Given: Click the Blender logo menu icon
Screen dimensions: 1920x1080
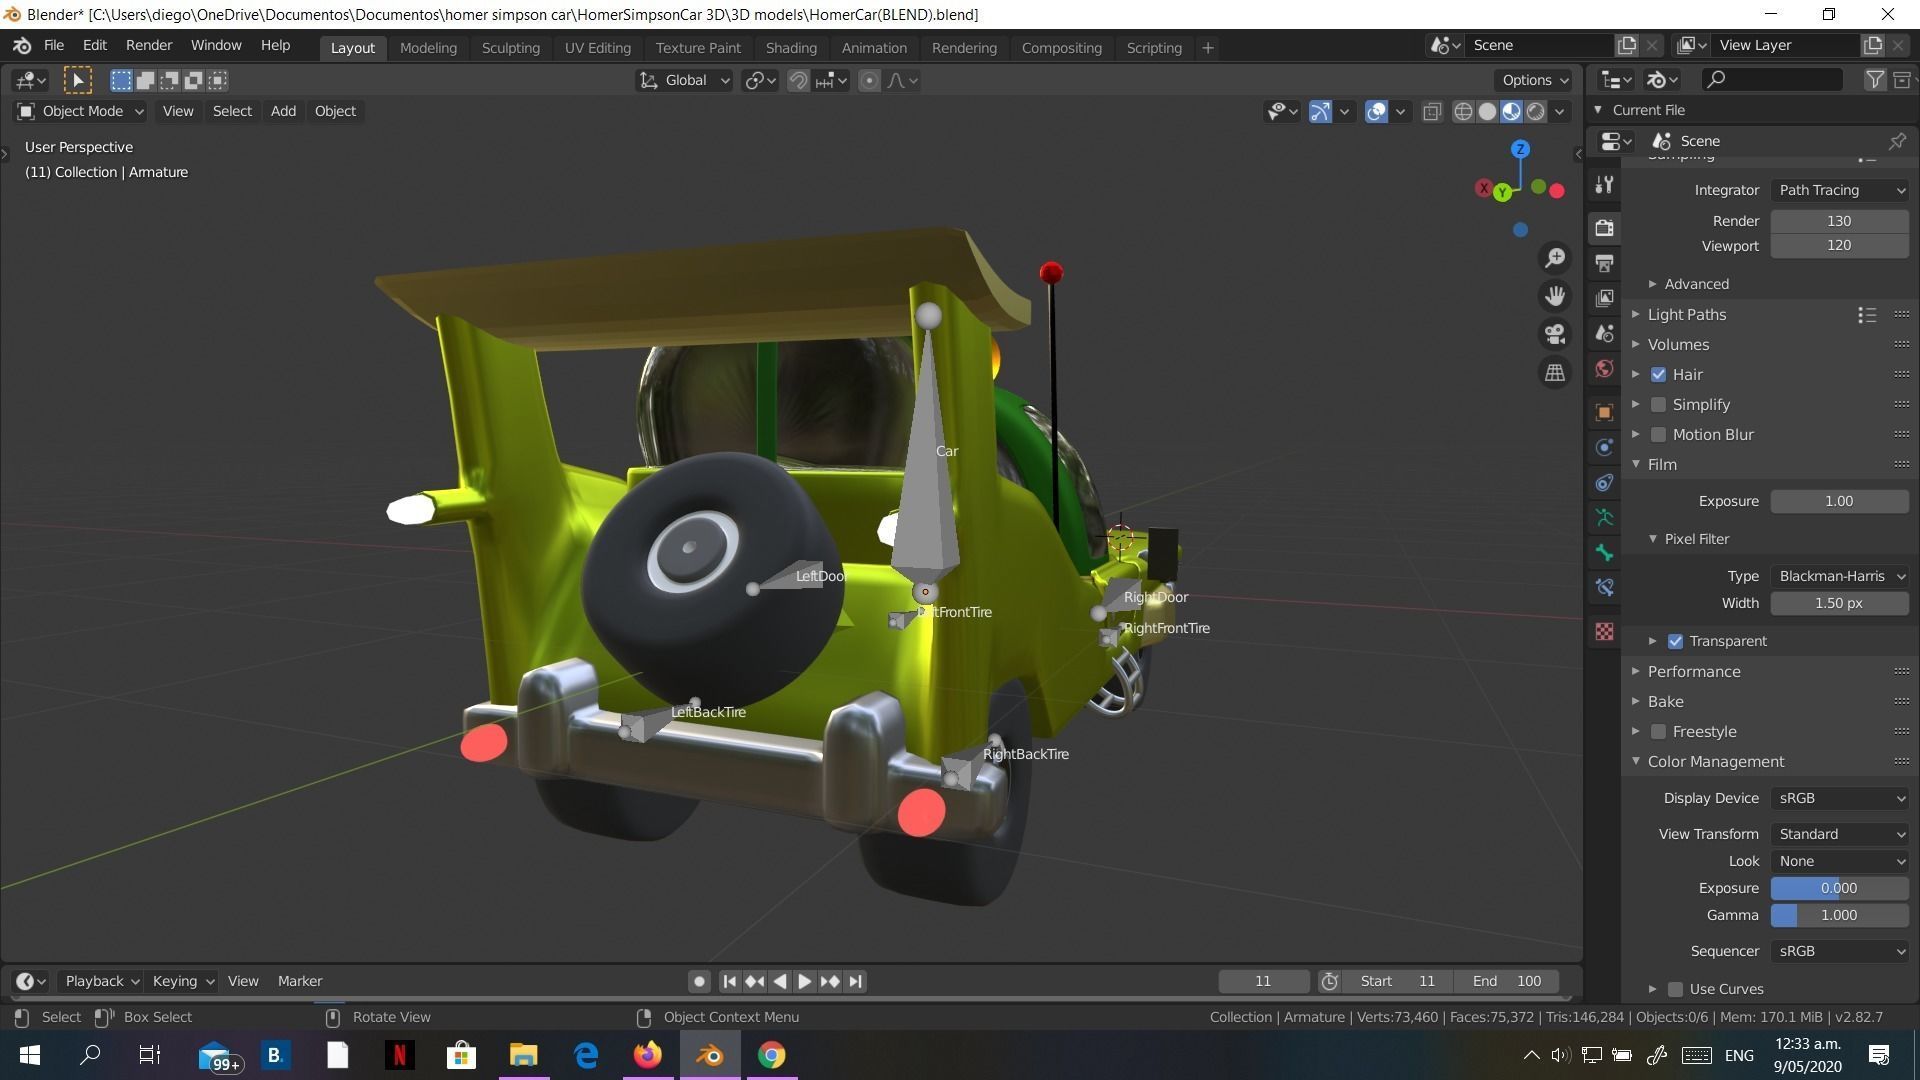Looking at the screenshot, I should click(22, 46).
